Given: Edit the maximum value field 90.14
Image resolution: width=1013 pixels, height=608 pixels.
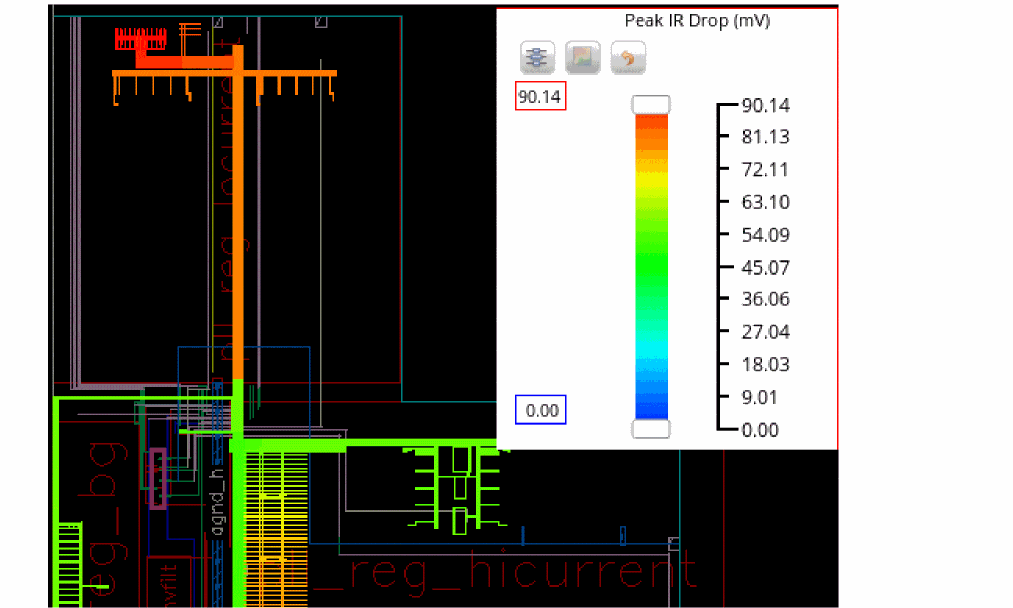Looking at the screenshot, I should coord(540,96).
